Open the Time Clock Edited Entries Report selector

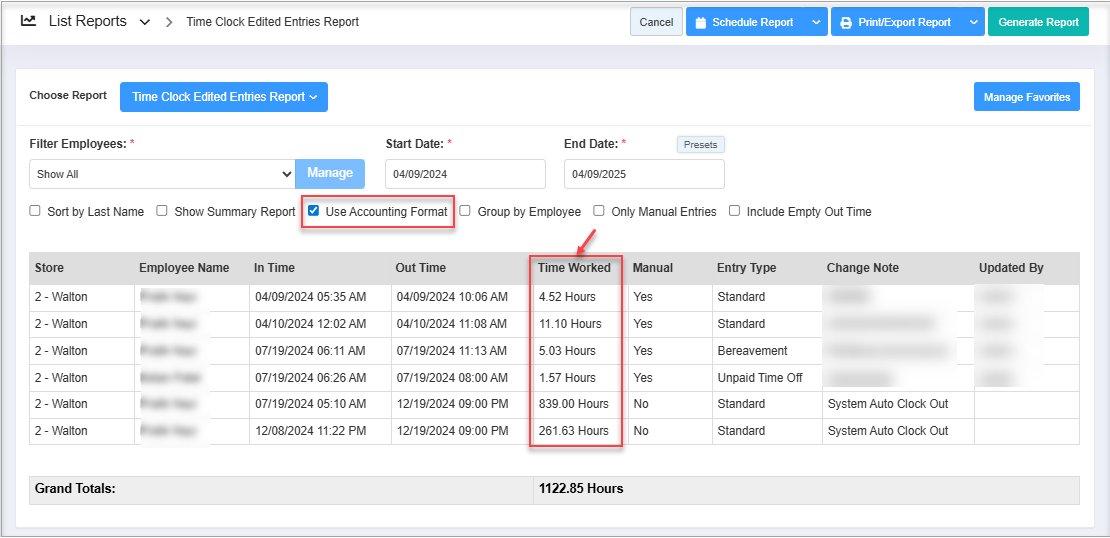coord(224,97)
